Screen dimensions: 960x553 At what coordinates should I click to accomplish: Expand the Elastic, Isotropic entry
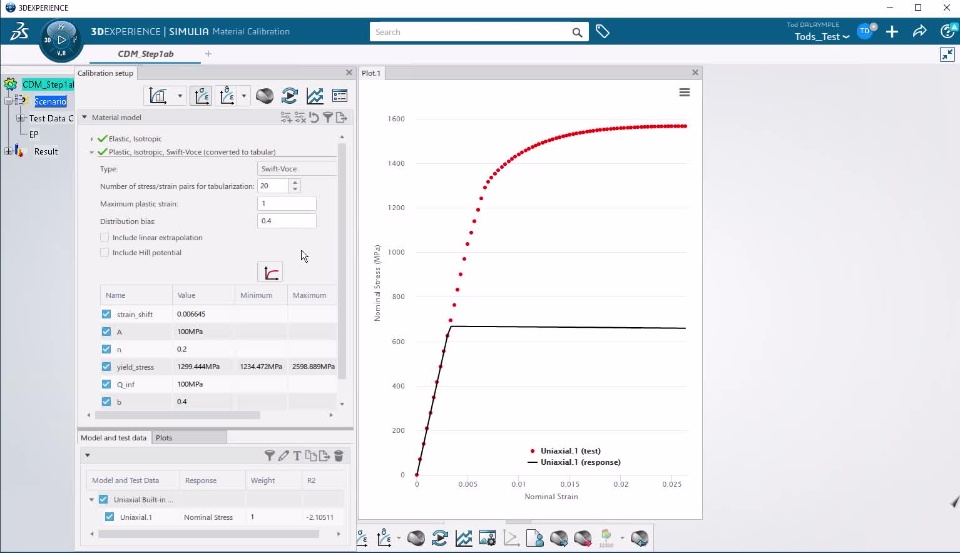[92, 139]
